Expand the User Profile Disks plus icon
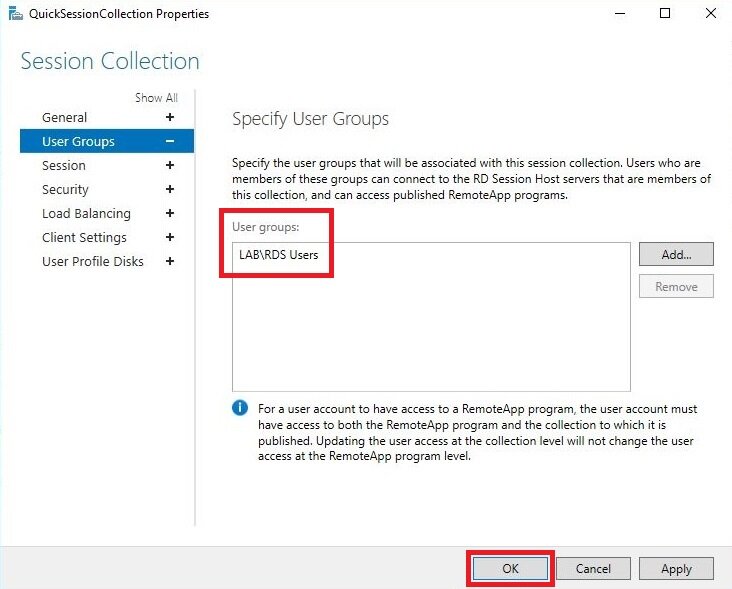Viewport: 732px width, 589px height. click(170, 261)
